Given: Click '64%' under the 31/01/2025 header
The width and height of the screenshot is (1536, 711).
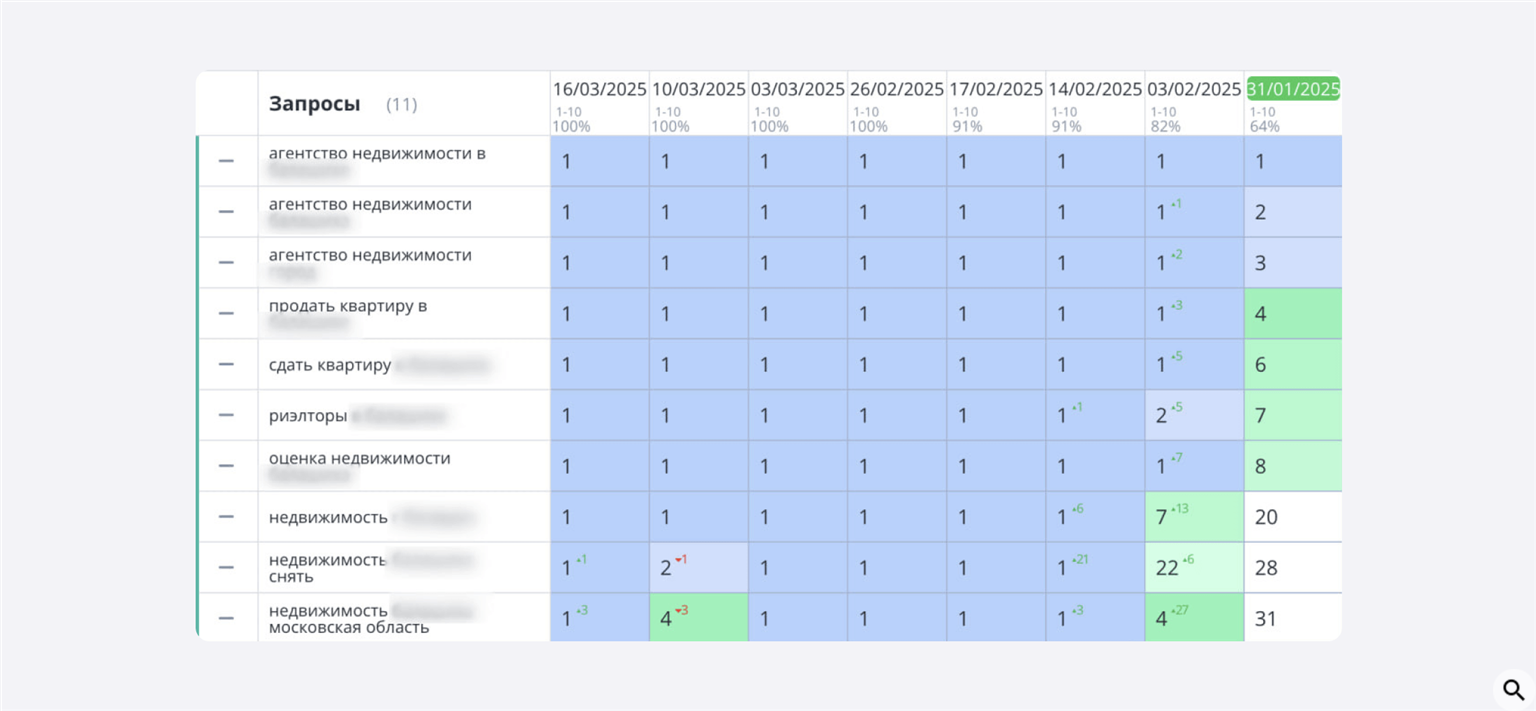Looking at the screenshot, I should click(1265, 127).
